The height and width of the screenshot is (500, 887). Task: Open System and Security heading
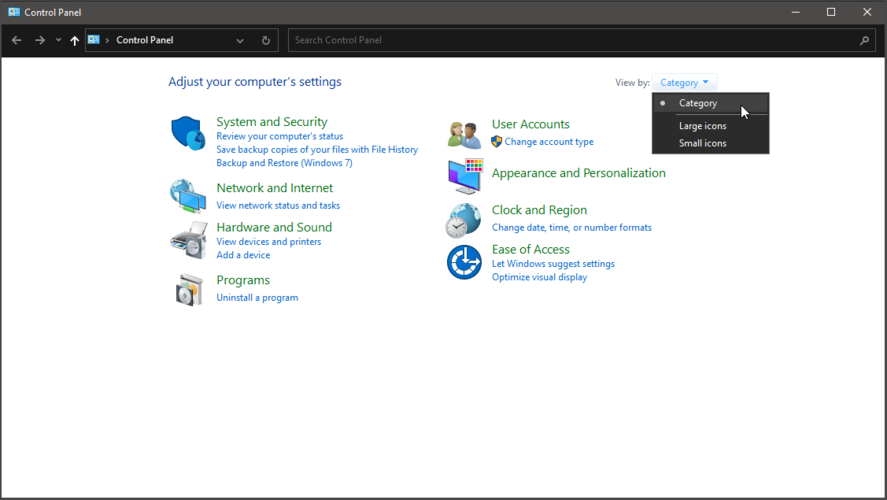coord(272,122)
